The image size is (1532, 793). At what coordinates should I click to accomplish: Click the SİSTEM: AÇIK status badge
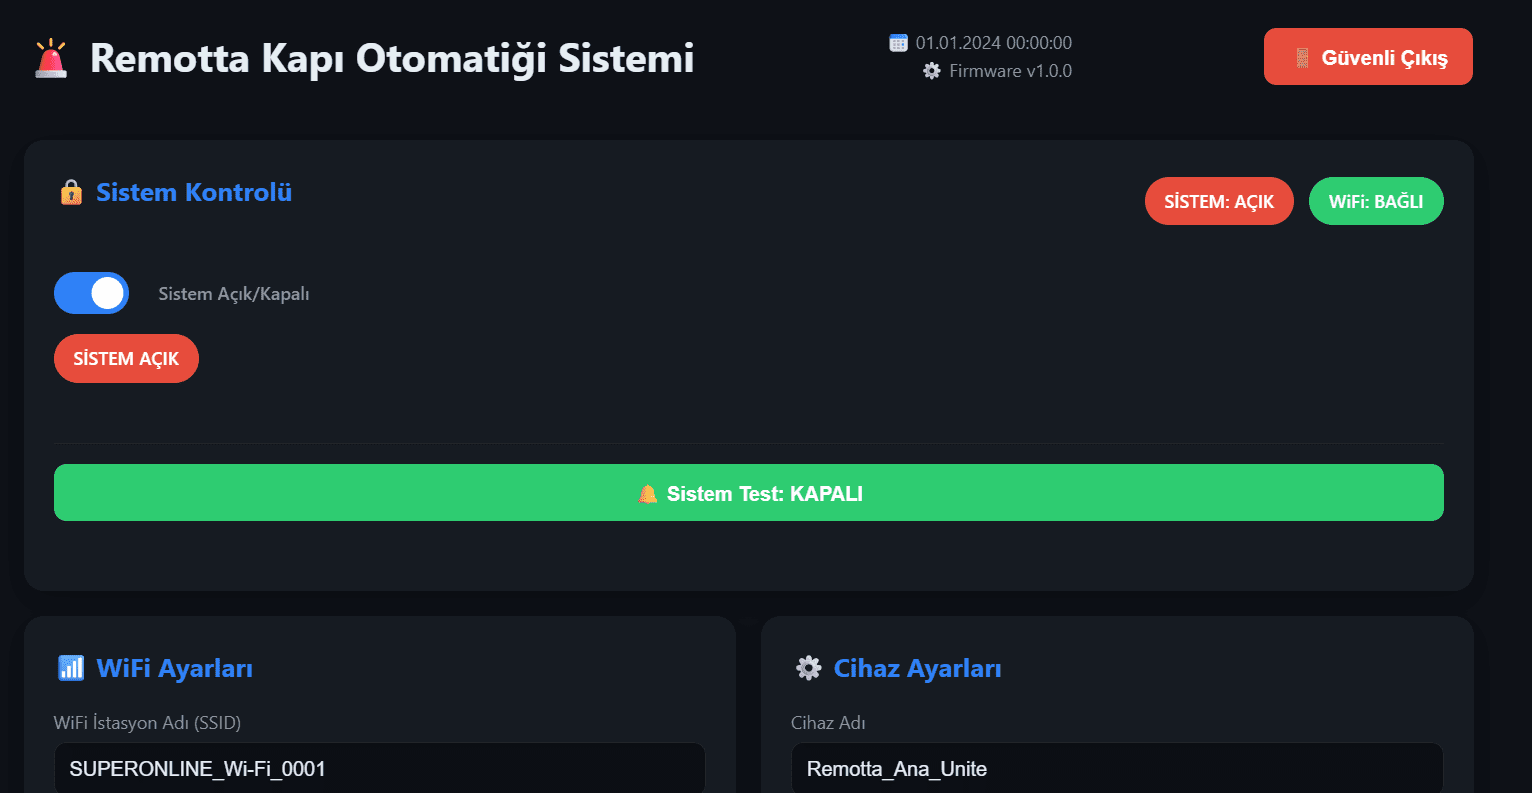pyautogui.click(x=1219, y=201)
